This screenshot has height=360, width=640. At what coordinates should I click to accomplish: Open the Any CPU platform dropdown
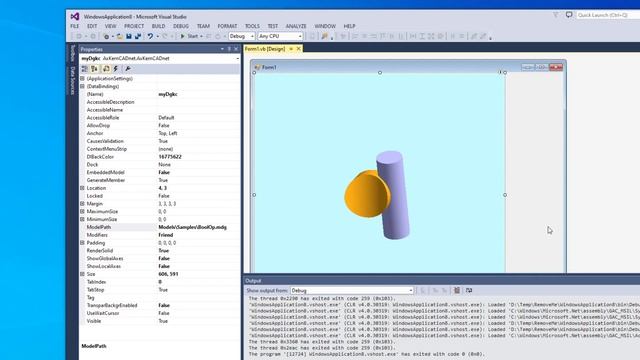[x=280, y=36]
